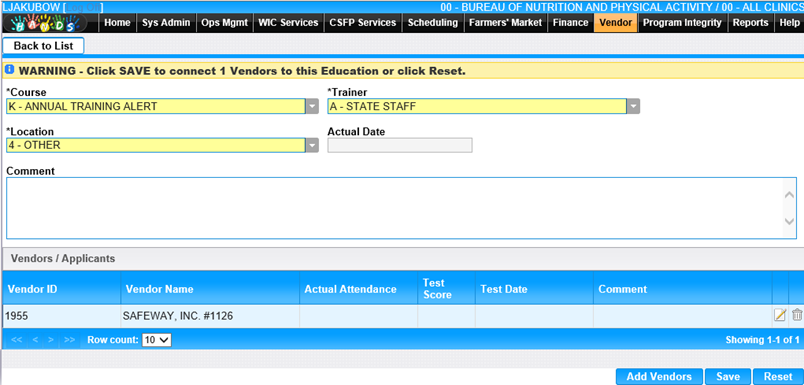Open the Ops Mgmt menu

(x=225, y=23)
